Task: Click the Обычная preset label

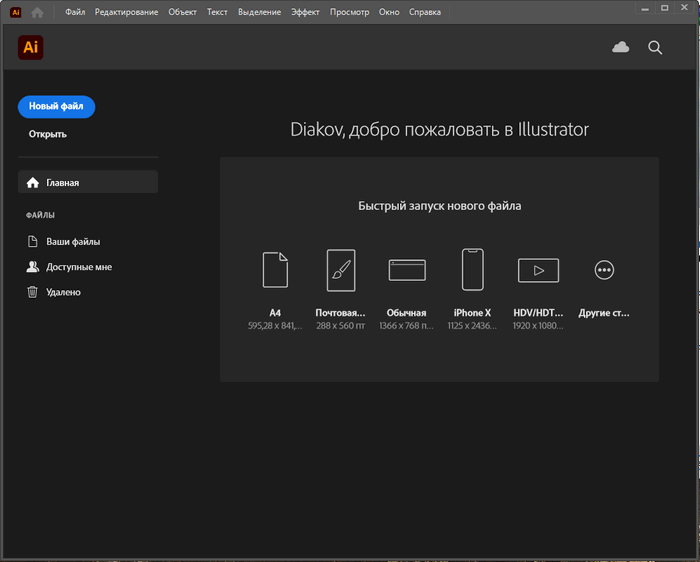Action: 406,313
